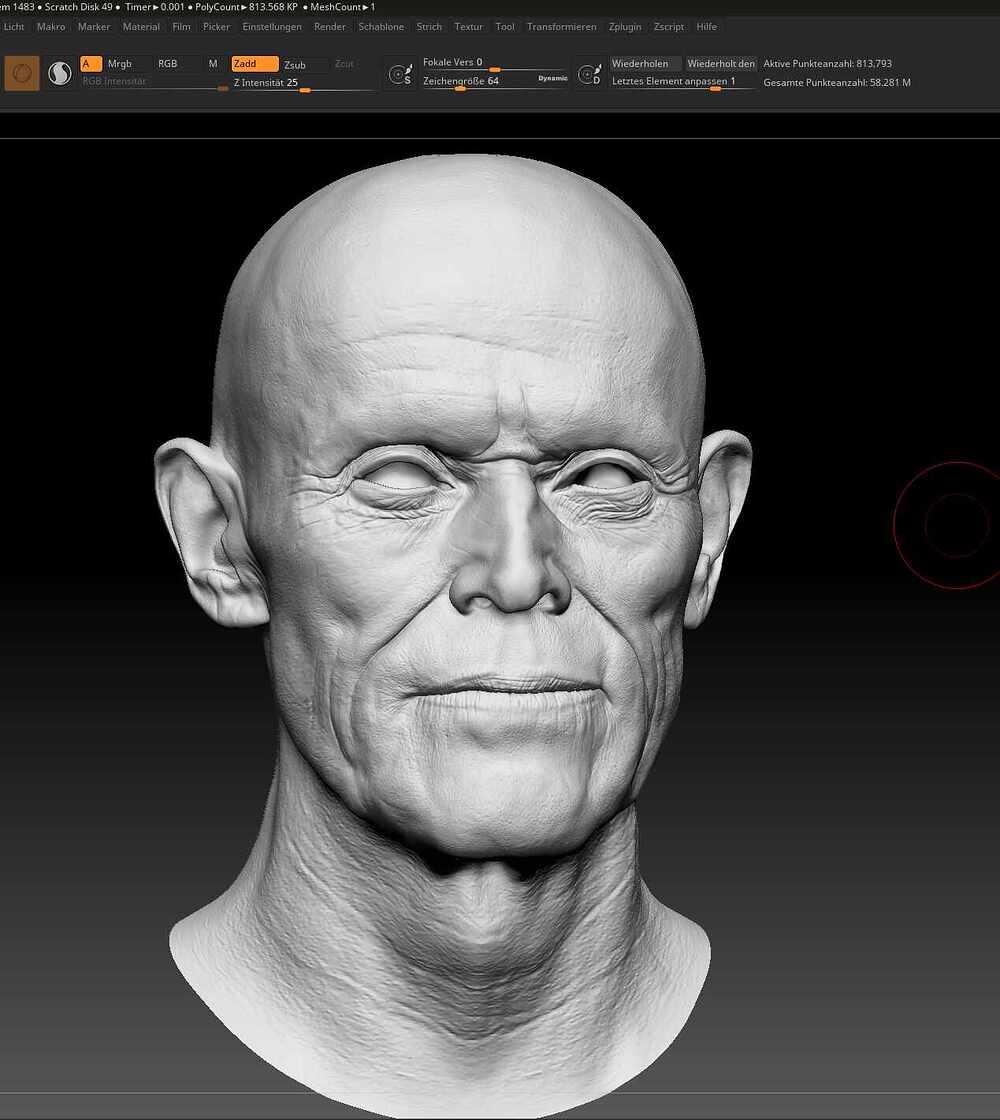The image size is (1000, 1120).
Task: Click the RGB Intensität slider
Action: coord(154,82)
